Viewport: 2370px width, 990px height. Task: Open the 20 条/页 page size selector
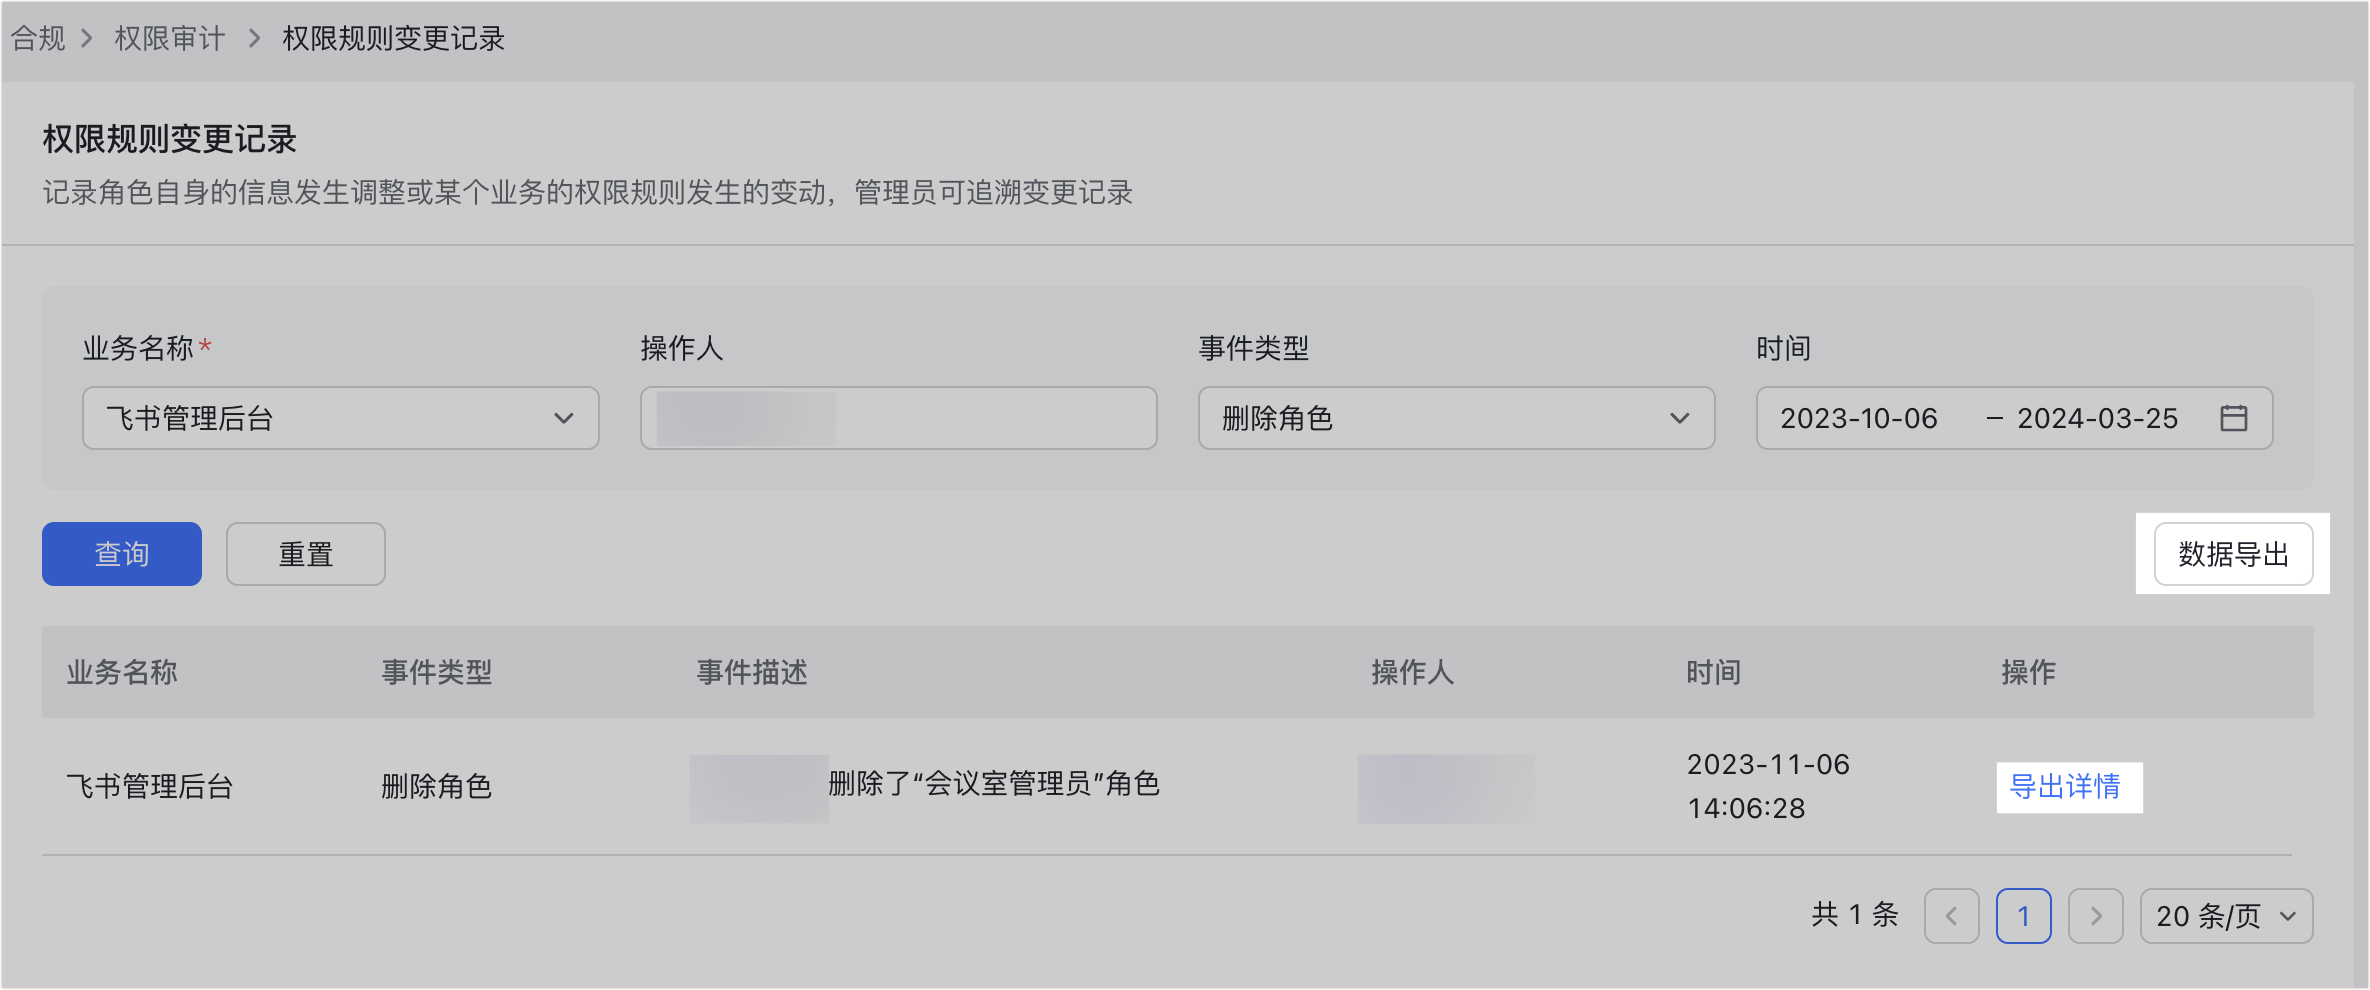(x=2225, y=916)
